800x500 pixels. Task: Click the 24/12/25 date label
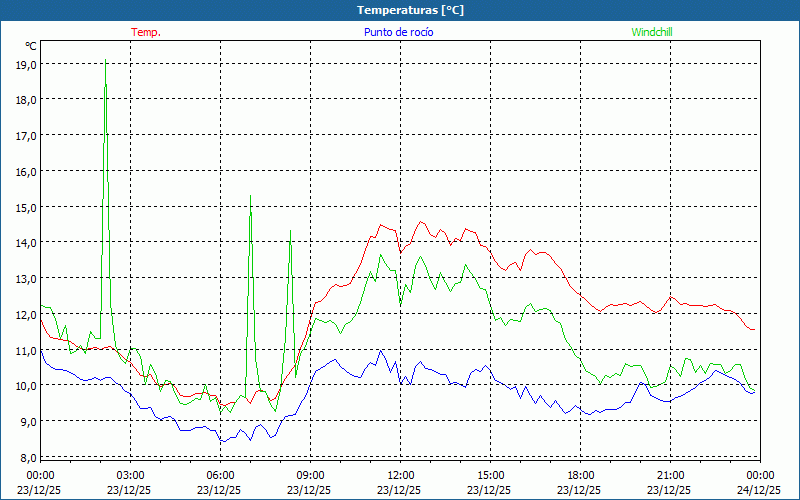[759, 490]
